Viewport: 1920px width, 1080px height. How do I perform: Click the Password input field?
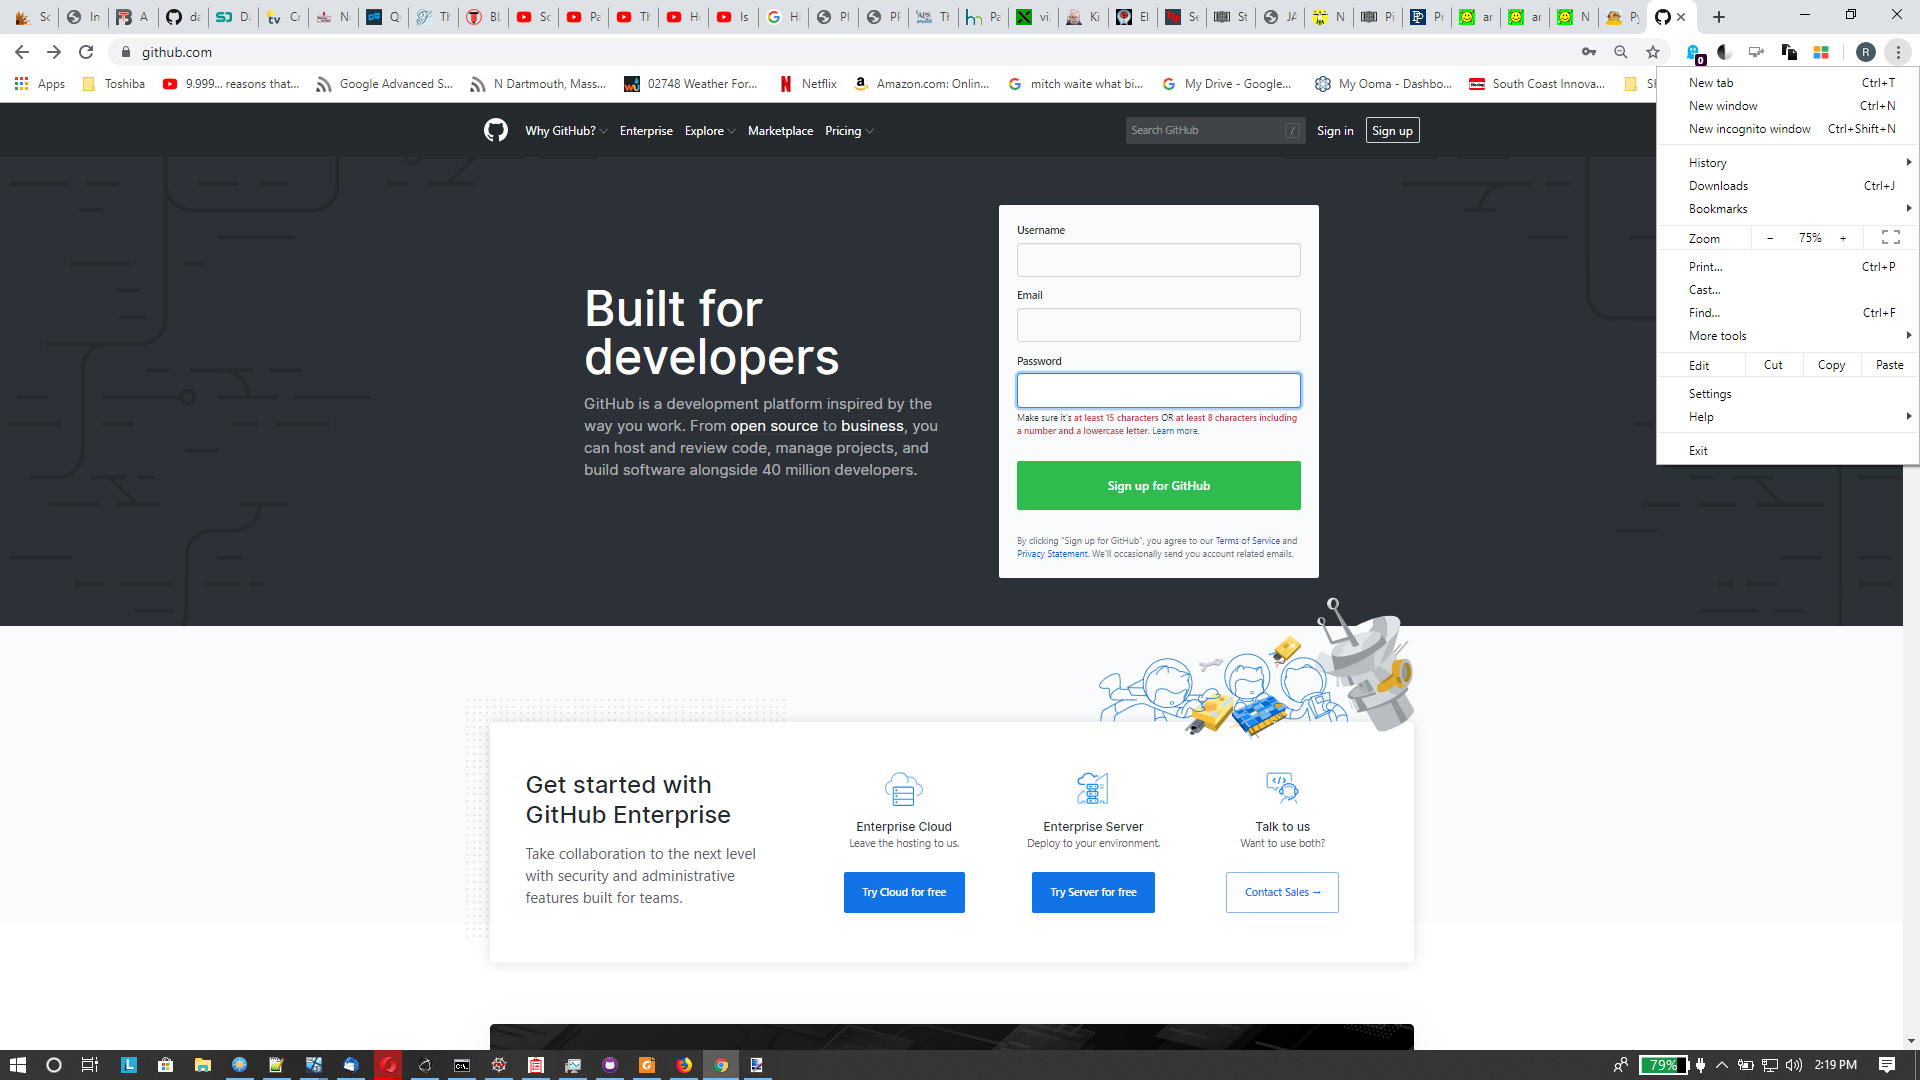[1158, 389]
